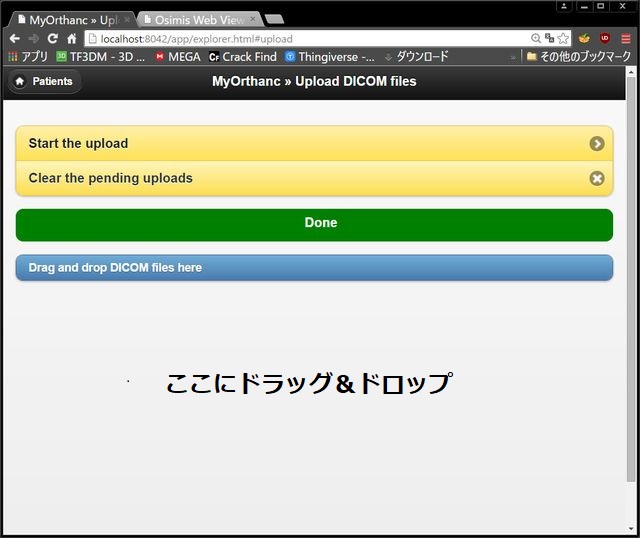Open ダウンロード bookmark
This screenshot has height=538, width=640.
coord(416,57)
